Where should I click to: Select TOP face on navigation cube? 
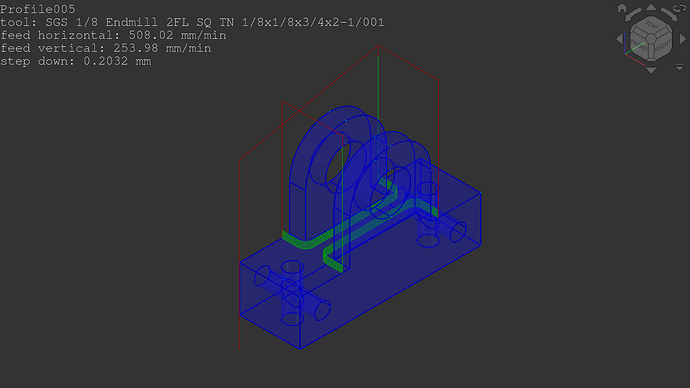tap(651, 25)
